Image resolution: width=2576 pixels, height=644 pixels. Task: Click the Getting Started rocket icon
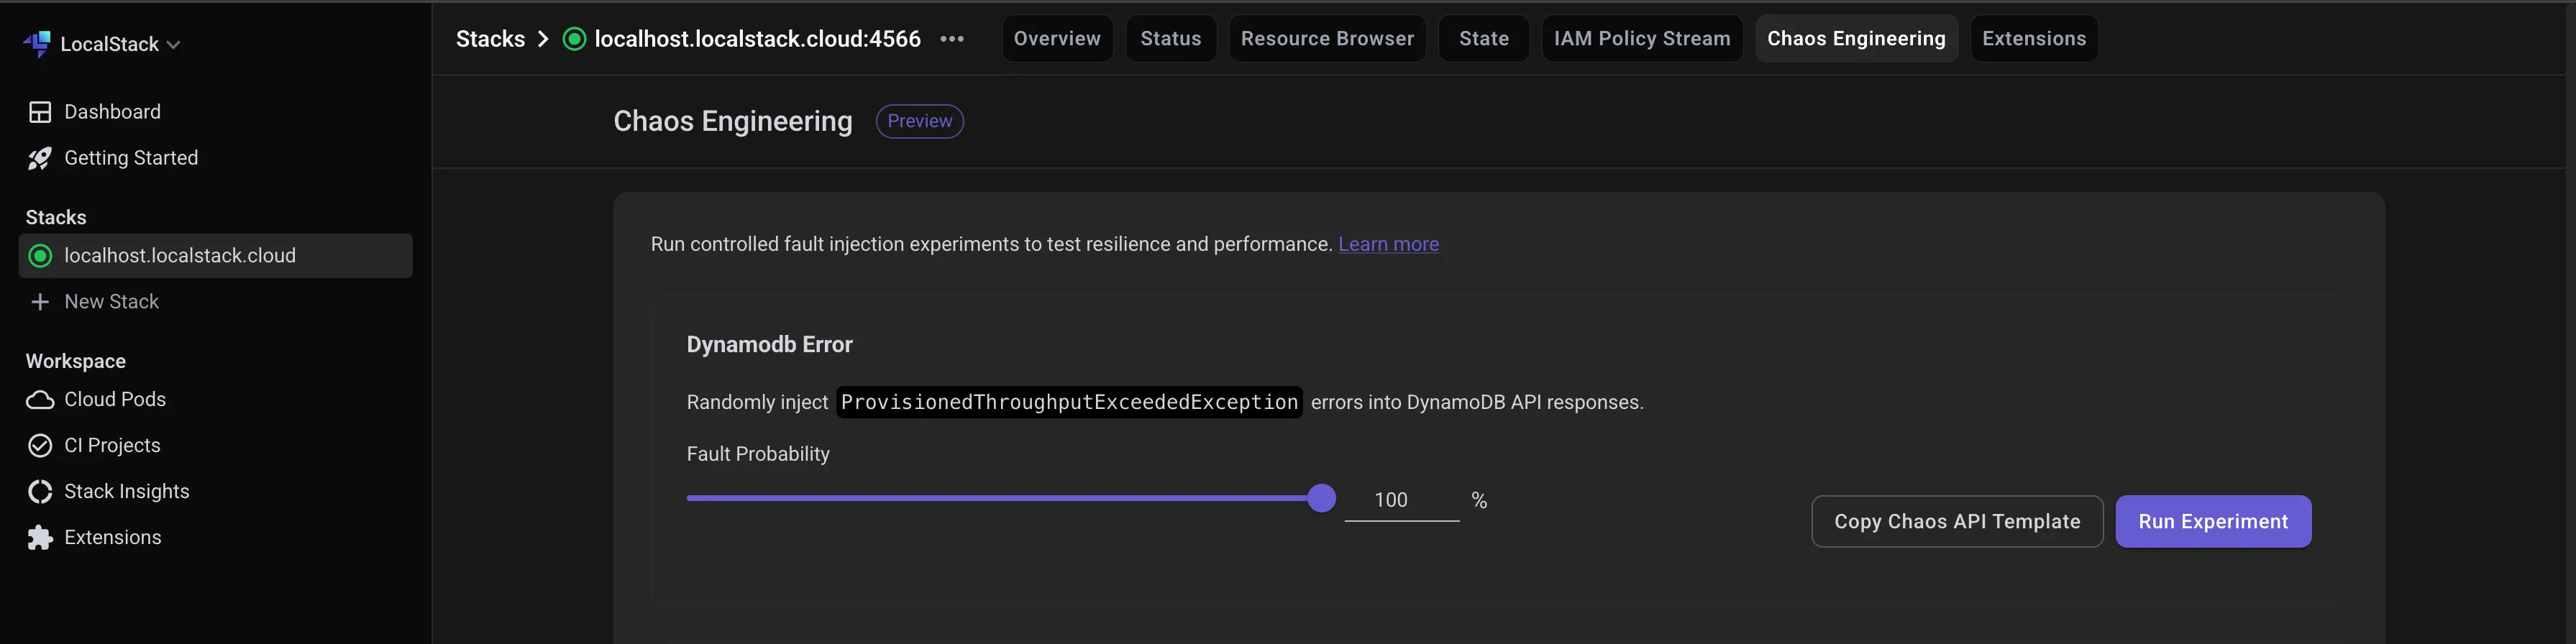40,158
